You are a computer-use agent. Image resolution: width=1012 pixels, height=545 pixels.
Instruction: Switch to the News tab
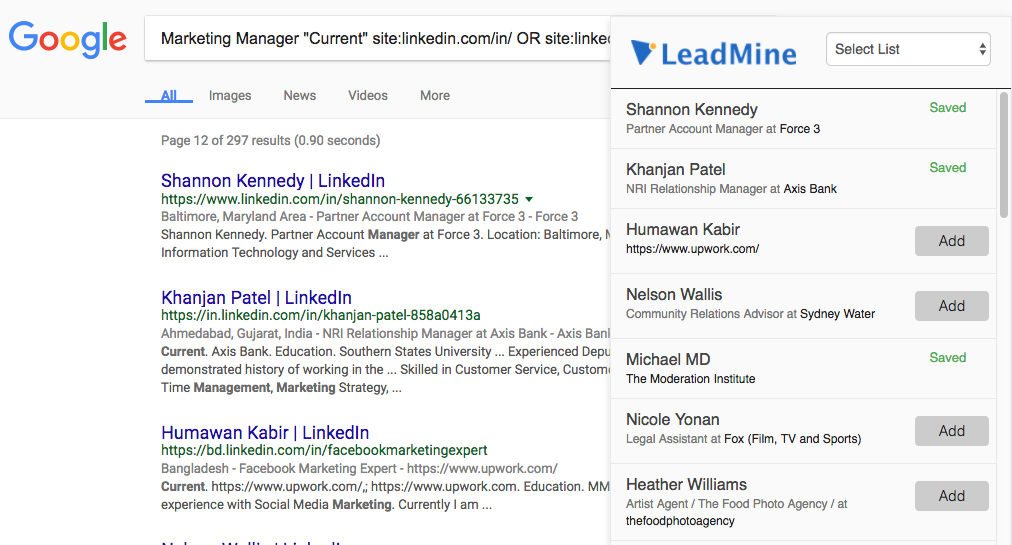(299, 96)
